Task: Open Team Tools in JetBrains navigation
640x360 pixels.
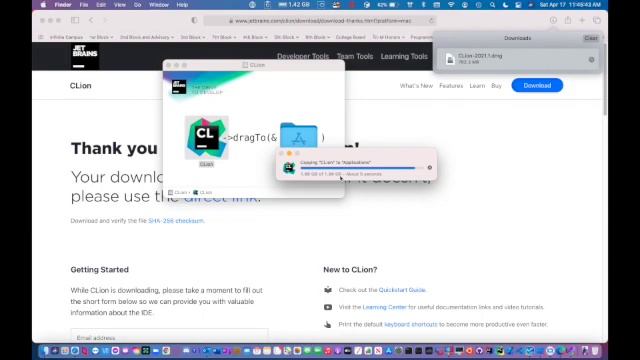Action: tap(355, 56)
